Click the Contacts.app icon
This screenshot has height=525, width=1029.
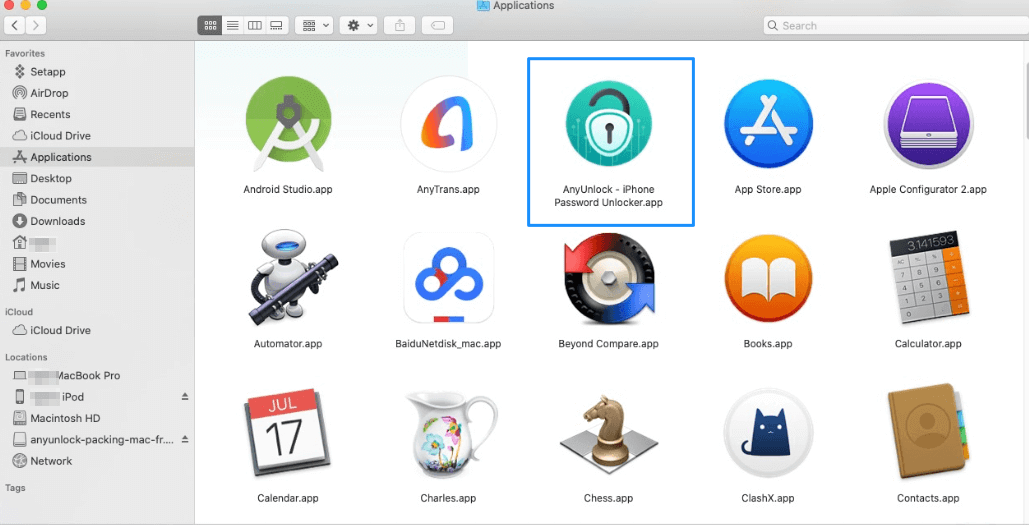(928, 432)
